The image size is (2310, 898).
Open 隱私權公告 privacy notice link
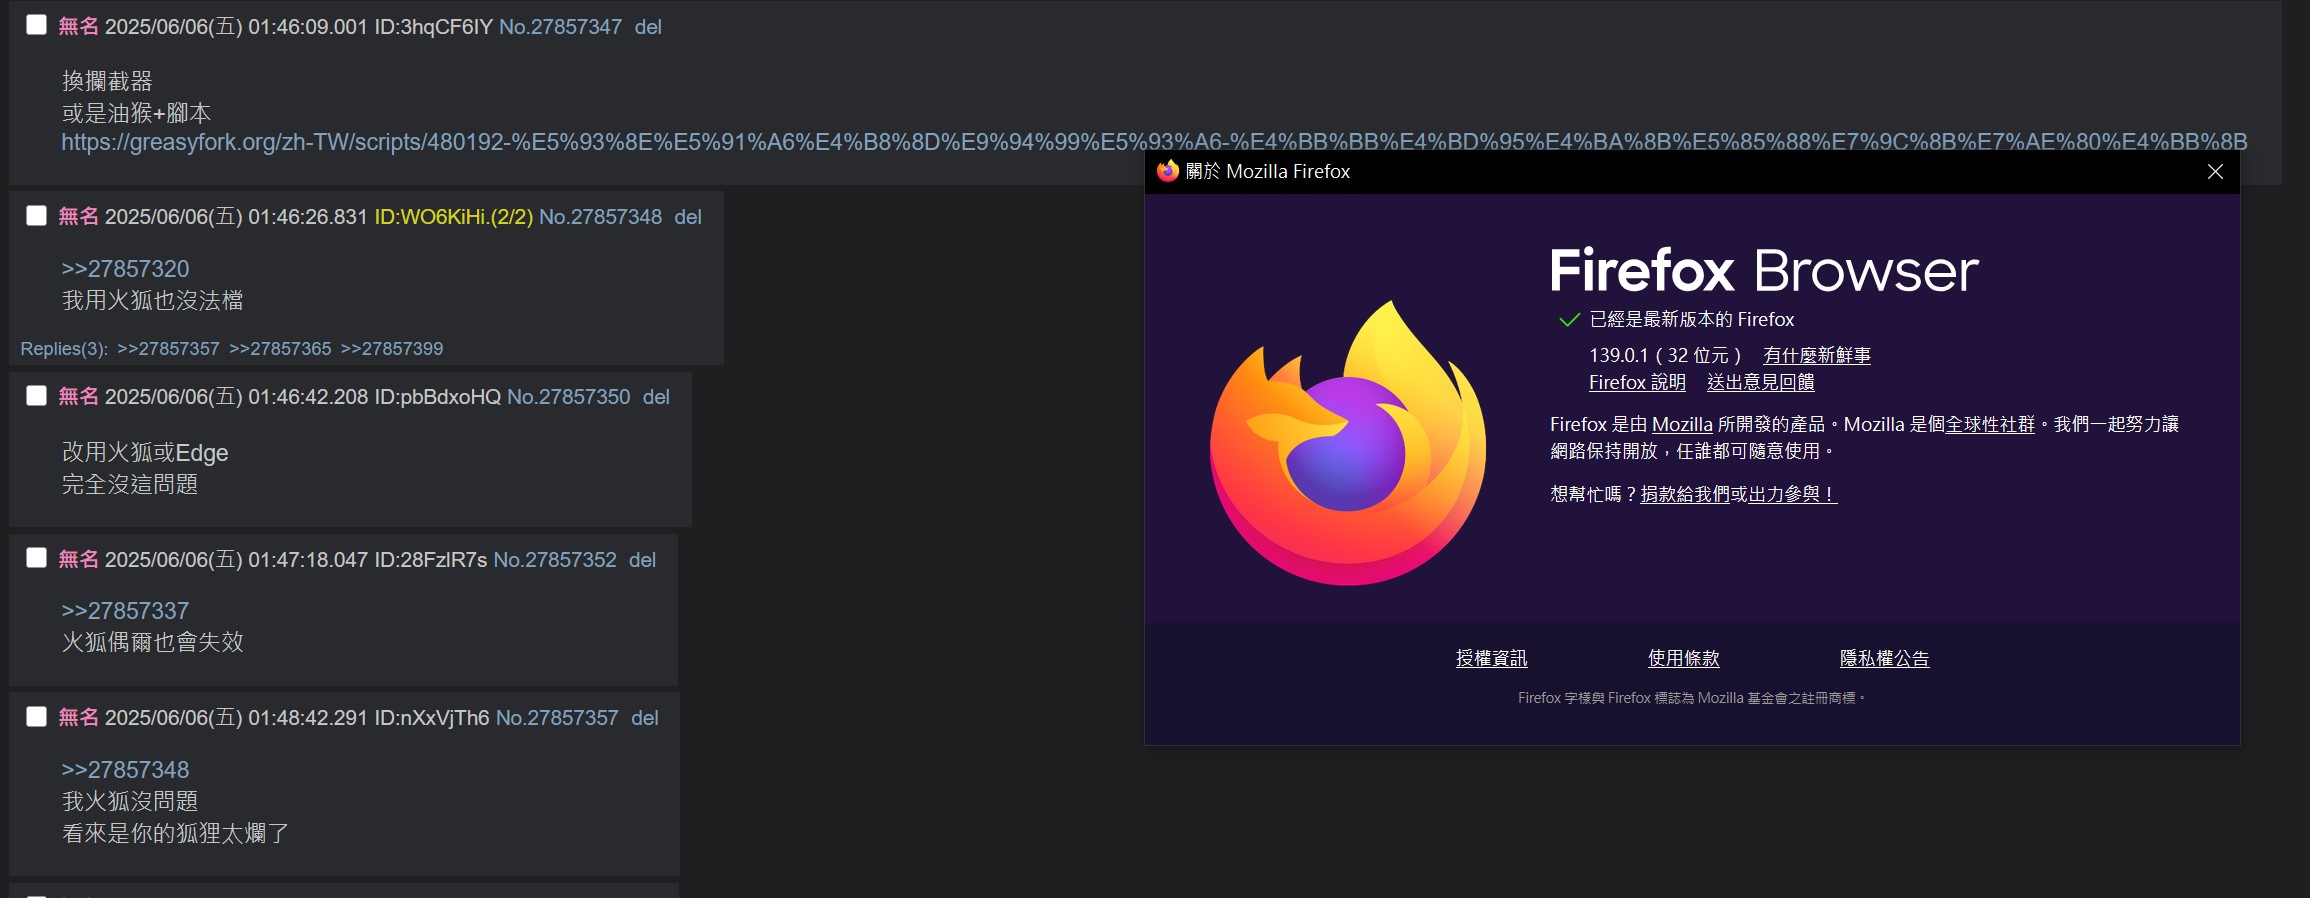click(x=1884, y=658)
